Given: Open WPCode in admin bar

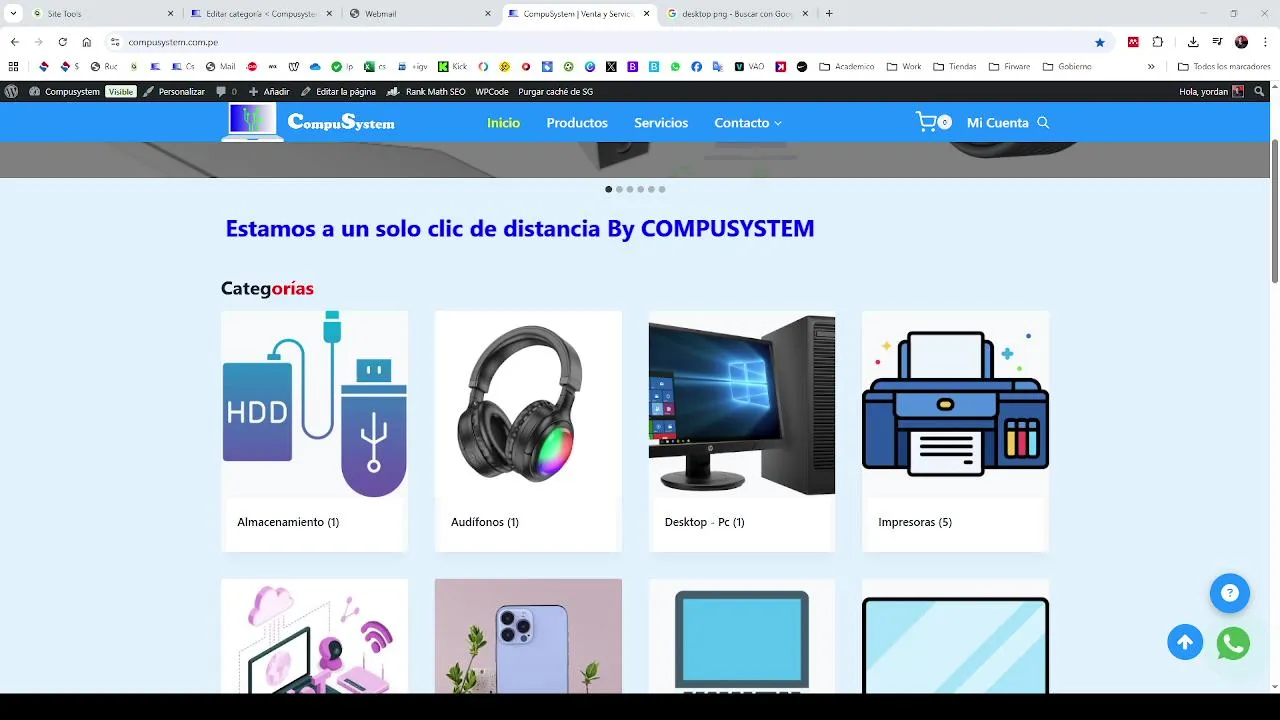Looking at the screenshot, I should (x=492, y=91).
